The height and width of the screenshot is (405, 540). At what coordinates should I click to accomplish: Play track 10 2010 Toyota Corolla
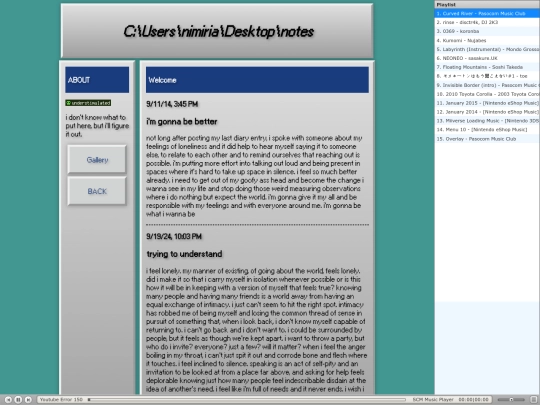coord(487,94)
